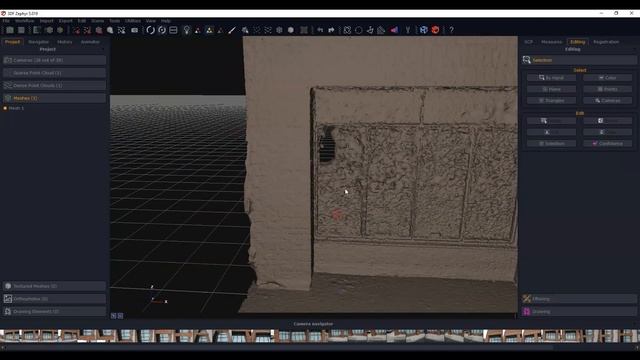Click the hollow circle icon in toolbar
This screenshot has width=640, height=360.
pos(358,30)
